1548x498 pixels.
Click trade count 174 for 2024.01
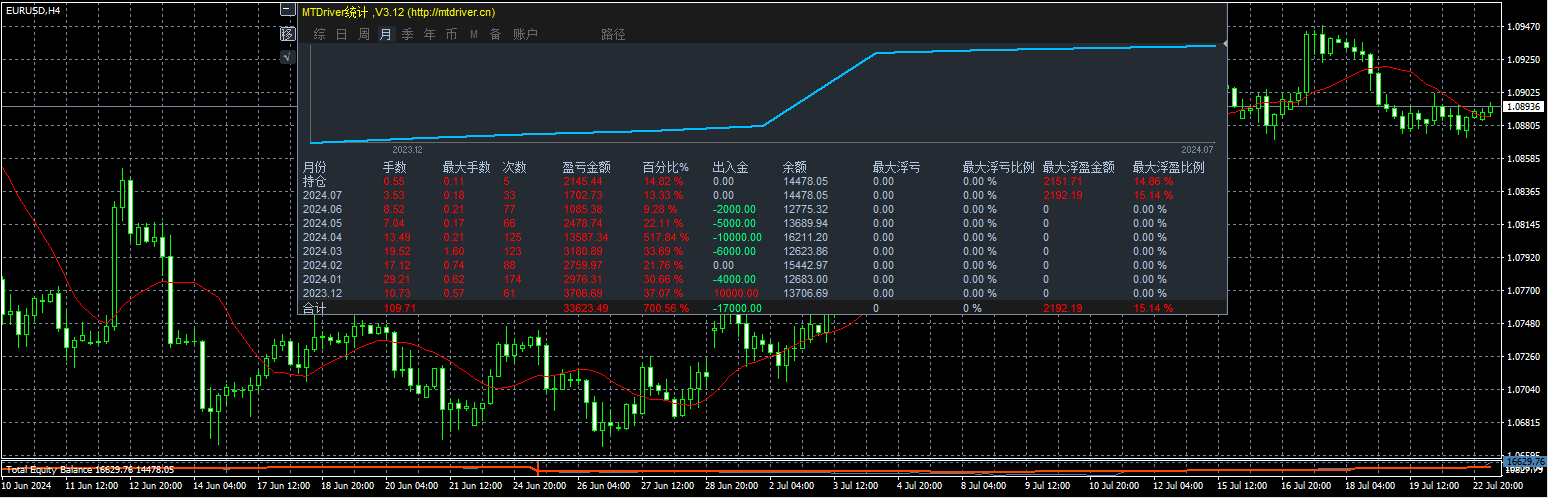coord(511,280)
